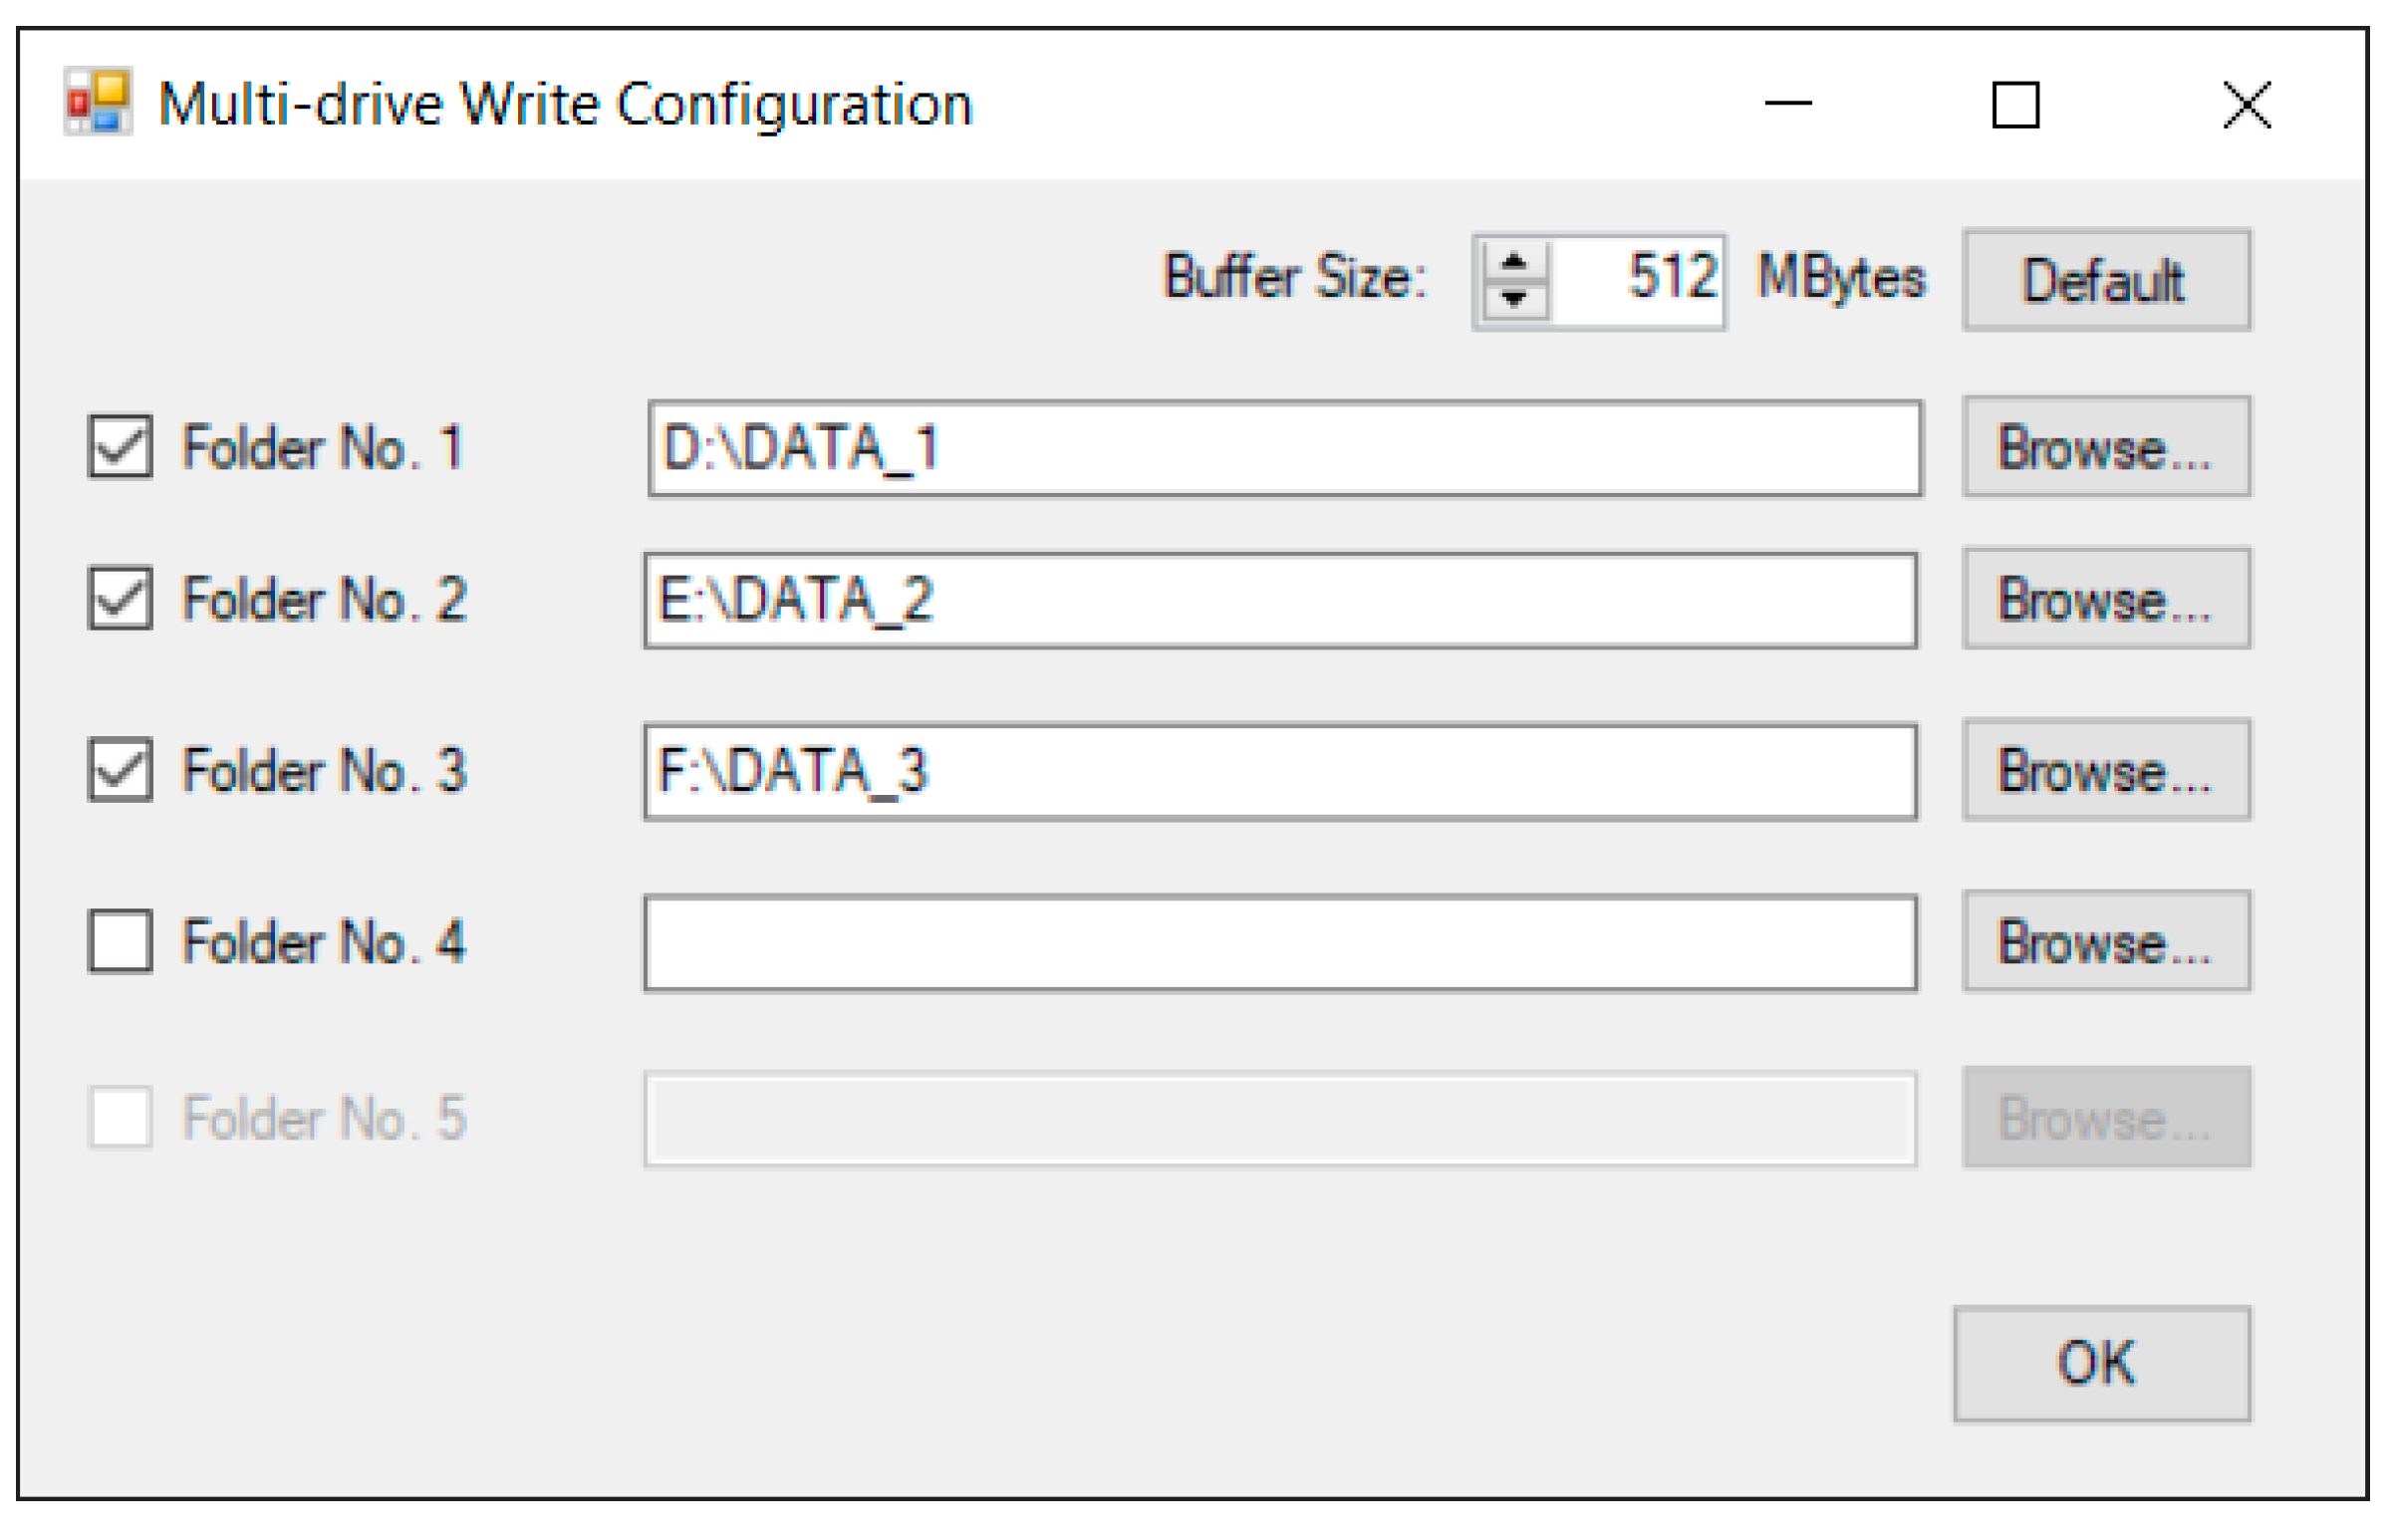Image resolution: width=2387 pixels, height=1540 pixels.
Task: Disable Folder No. 3 checkbox
Action: tap(120, 771)
